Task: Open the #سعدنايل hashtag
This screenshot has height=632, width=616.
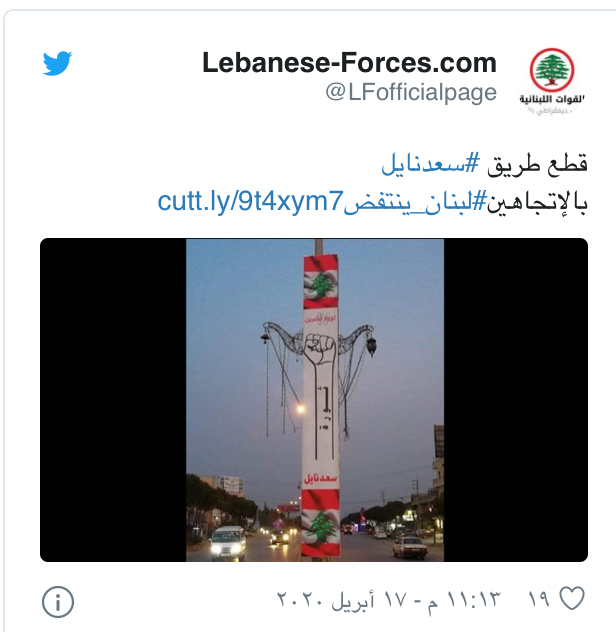Action: [431, 164]
